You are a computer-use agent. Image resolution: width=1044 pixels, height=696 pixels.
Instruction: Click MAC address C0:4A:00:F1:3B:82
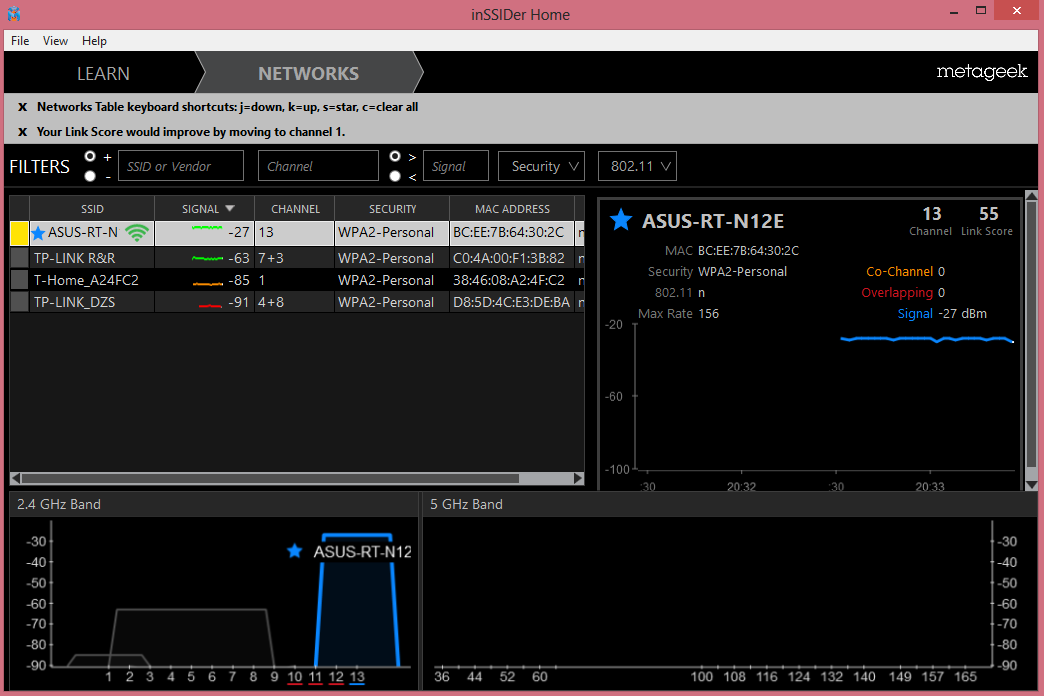(509, 258)
